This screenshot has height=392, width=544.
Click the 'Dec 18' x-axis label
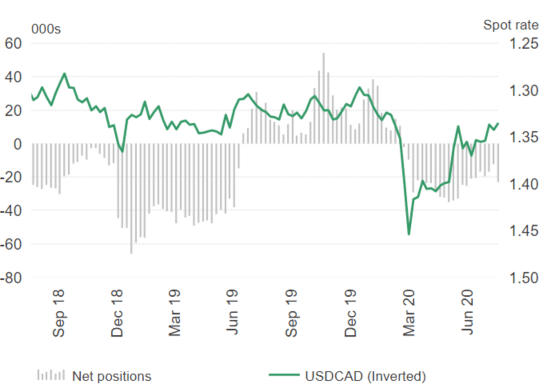pos(117,313)
